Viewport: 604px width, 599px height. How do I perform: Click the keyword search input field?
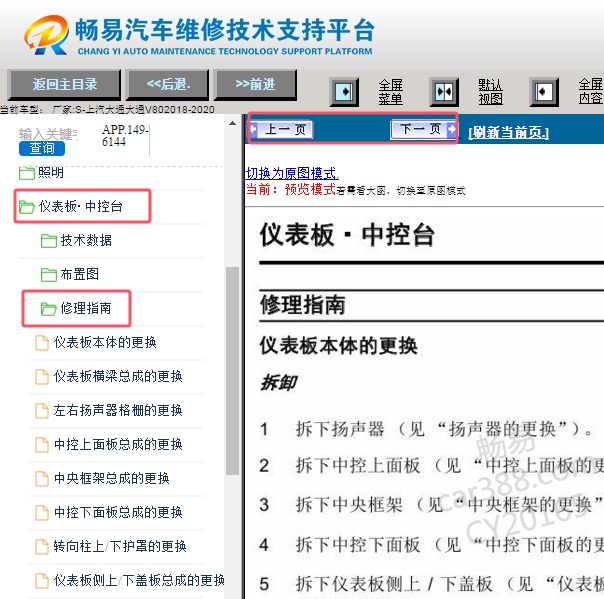[48, 134]
